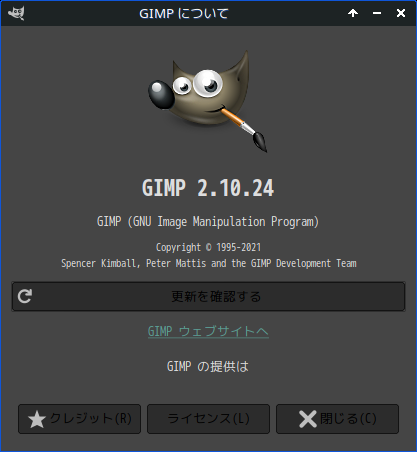Close the dialog with 閉じる(C)

coord(337,419)
